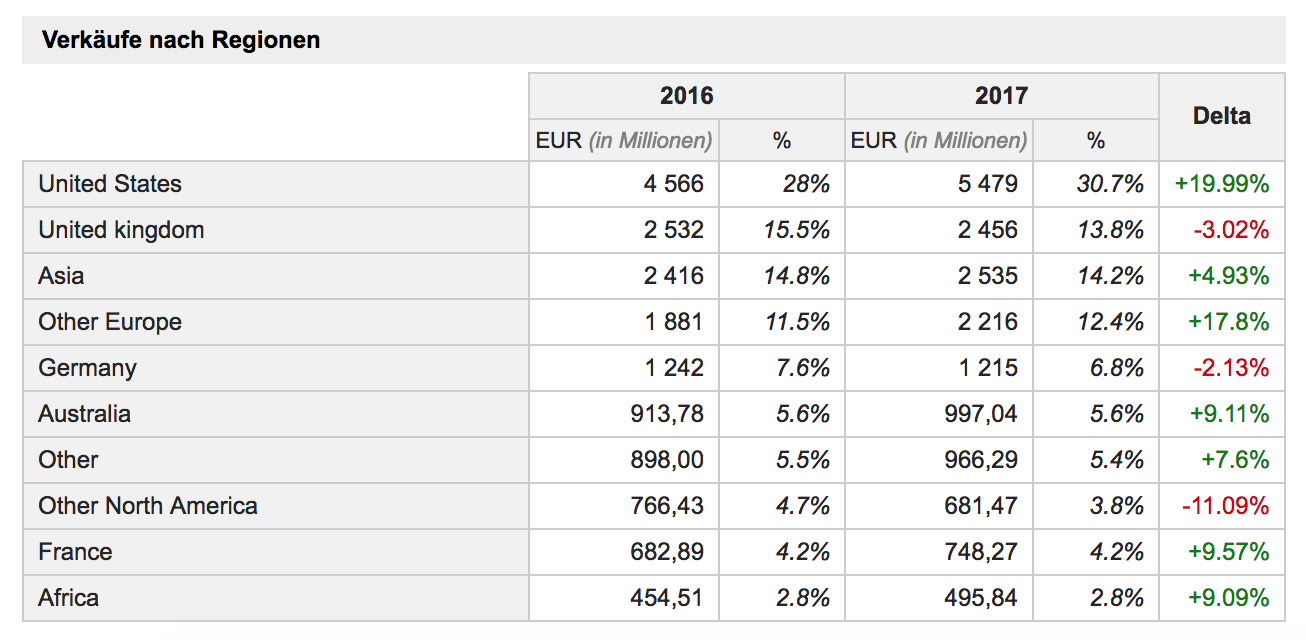The width and height of the screenshot is (1306, 640).
Task: Click the Delta column header
Action: click(x=1221, y=116)
